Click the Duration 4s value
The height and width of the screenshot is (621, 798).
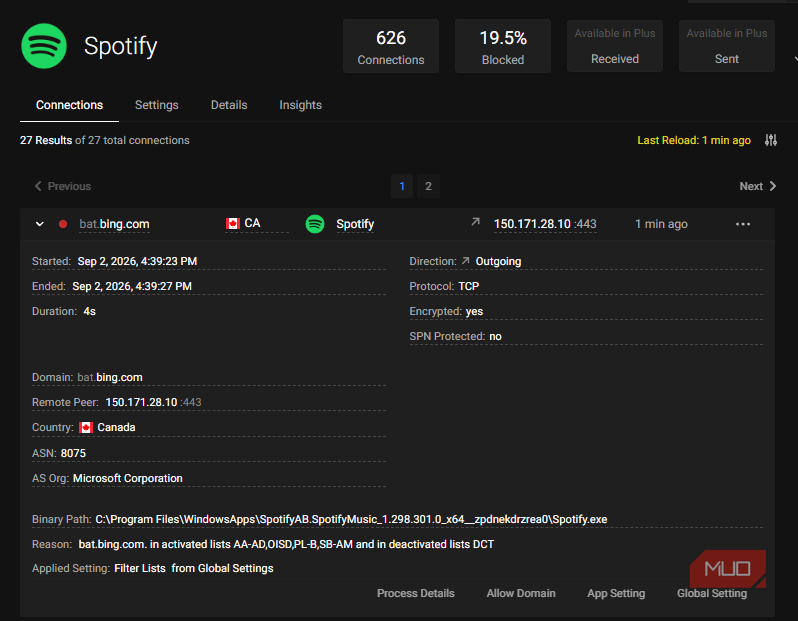[90, 311]
